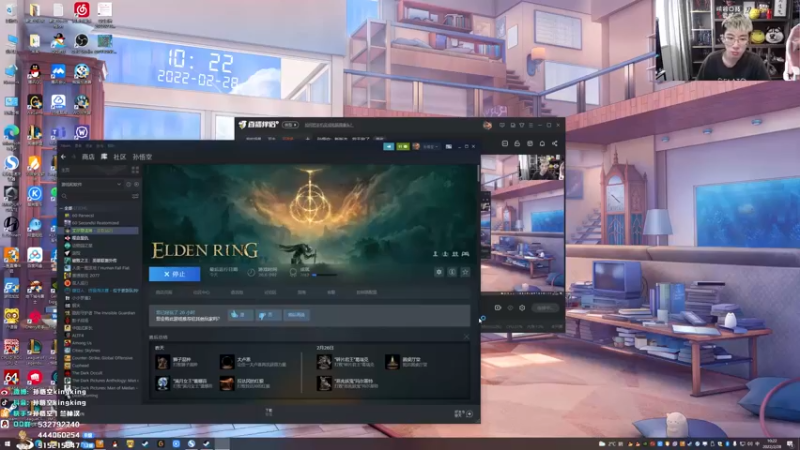Focus the Steam library search field
This screenshot has width=800, height=450.
95,196
